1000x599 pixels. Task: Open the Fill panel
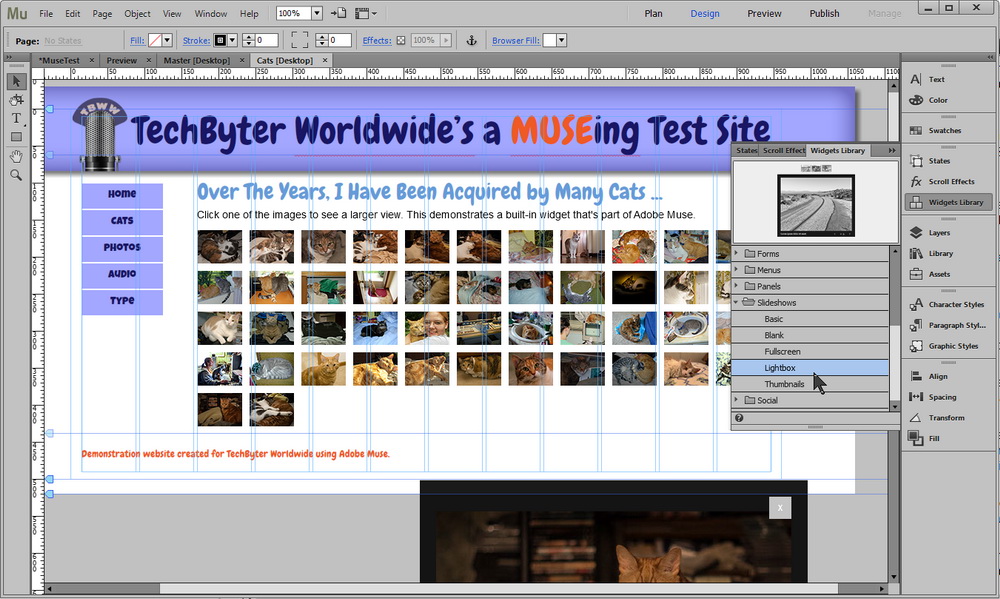click(926, 438)
